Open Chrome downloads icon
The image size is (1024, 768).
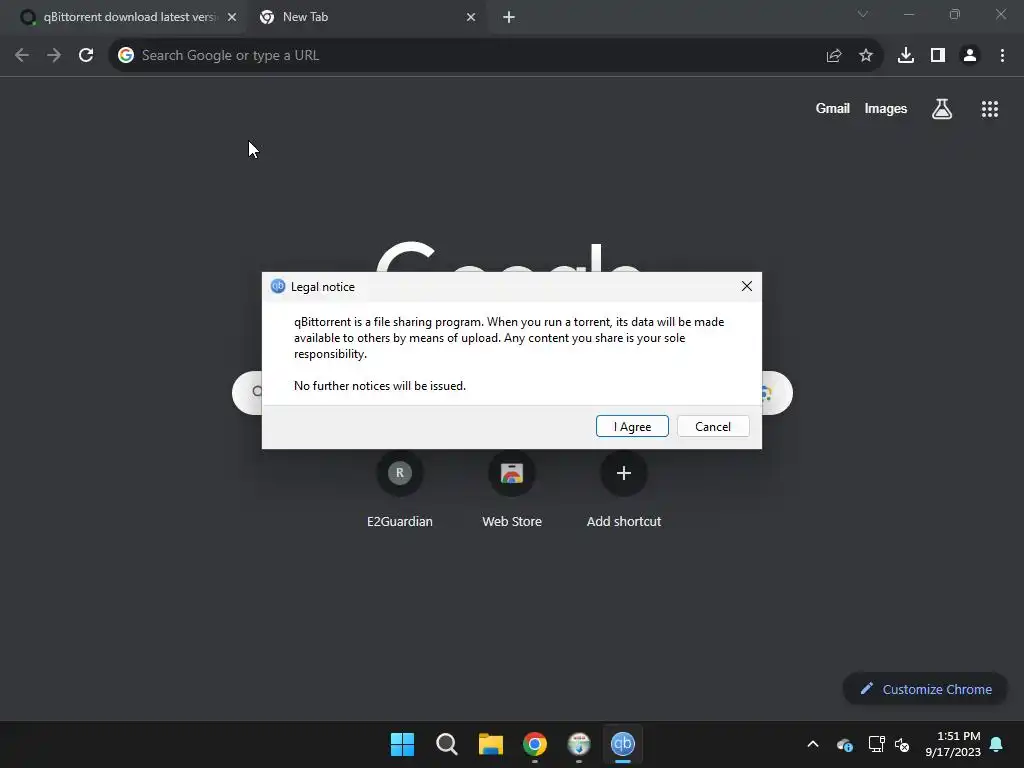(x=905, y=56)
